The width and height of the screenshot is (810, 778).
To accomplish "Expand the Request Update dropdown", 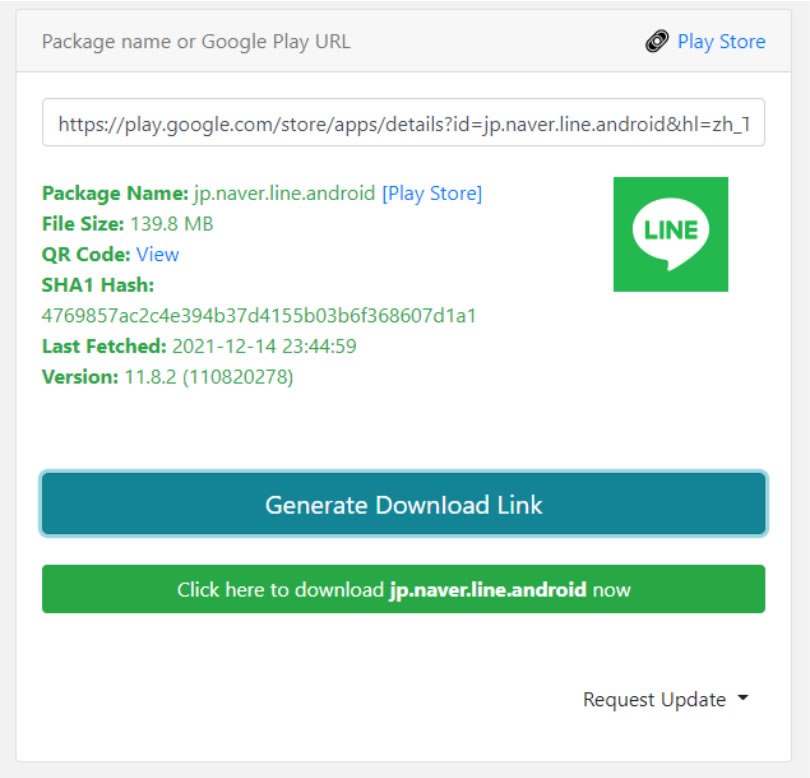I will (x=665, y=699).
